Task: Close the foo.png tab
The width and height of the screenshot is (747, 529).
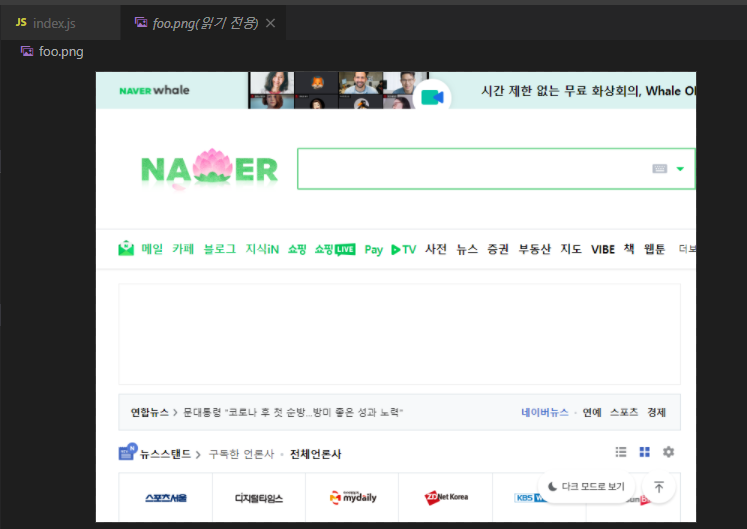Action: point(271,23)
